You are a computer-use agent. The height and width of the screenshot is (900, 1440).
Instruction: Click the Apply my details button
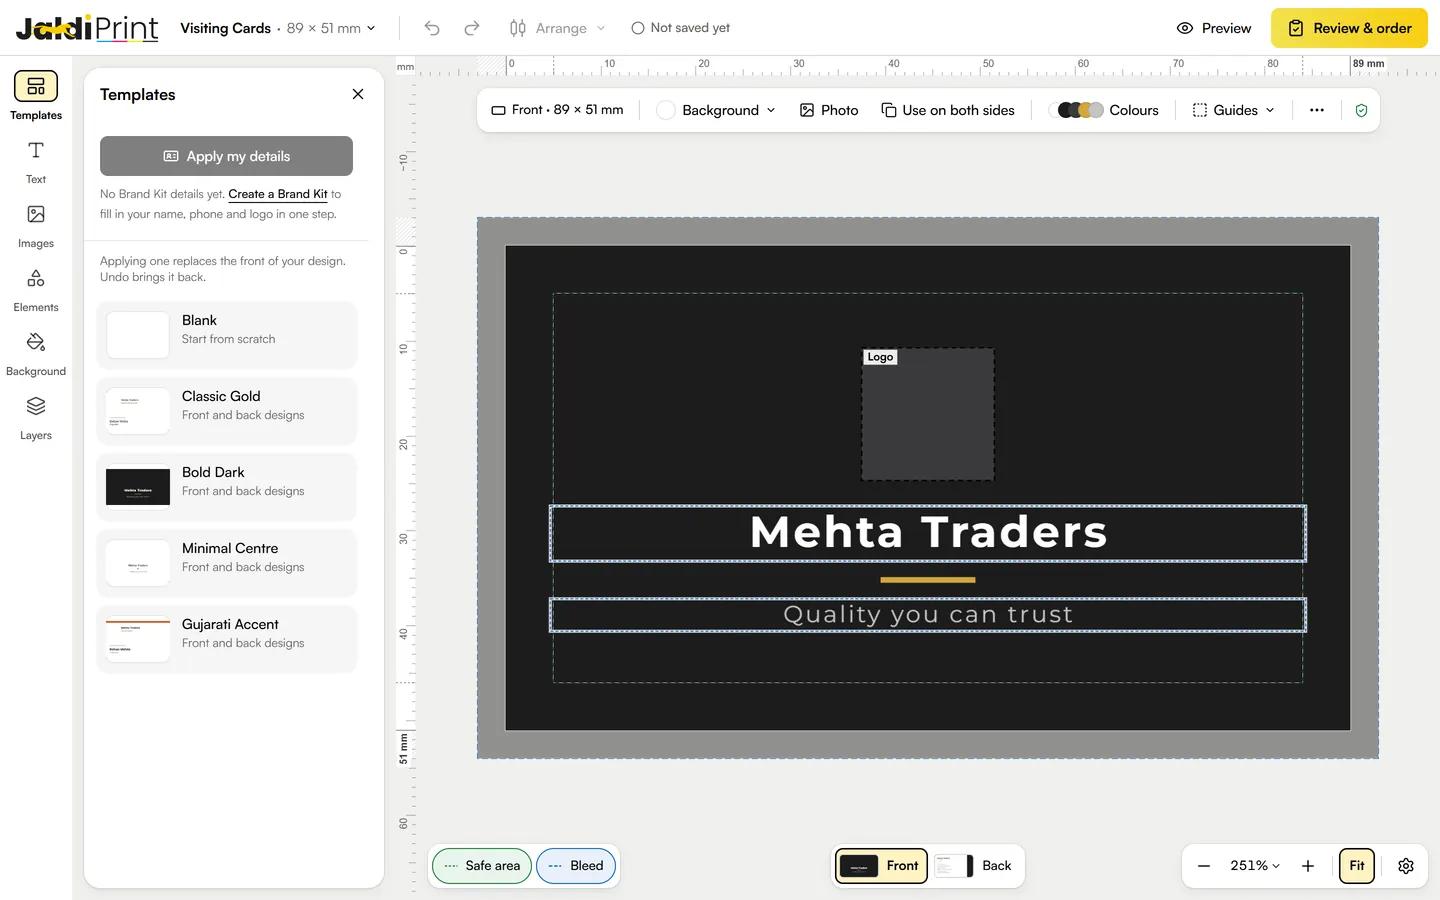[x=226, y=156]
